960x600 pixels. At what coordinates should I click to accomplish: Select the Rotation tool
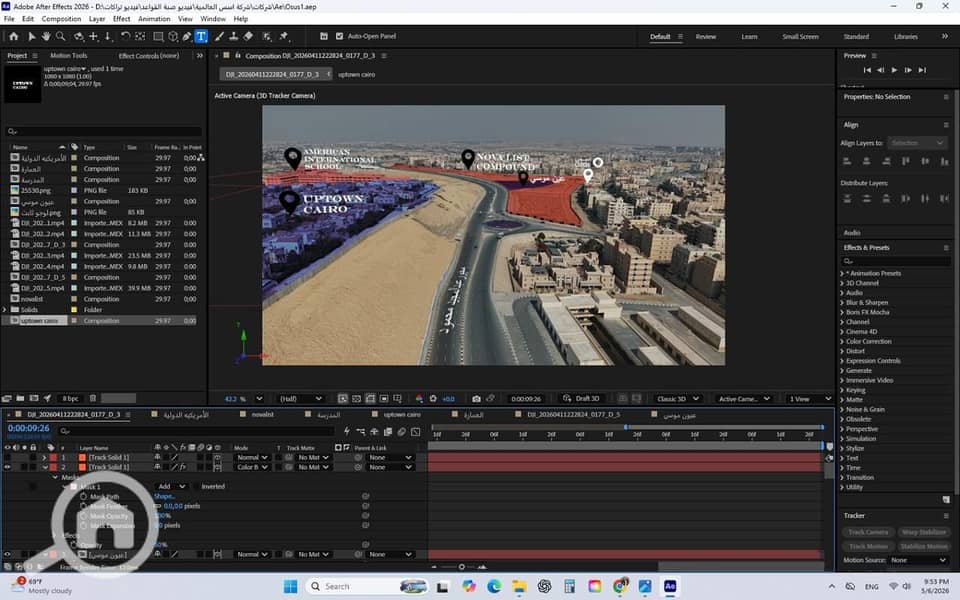coord(125,37)
